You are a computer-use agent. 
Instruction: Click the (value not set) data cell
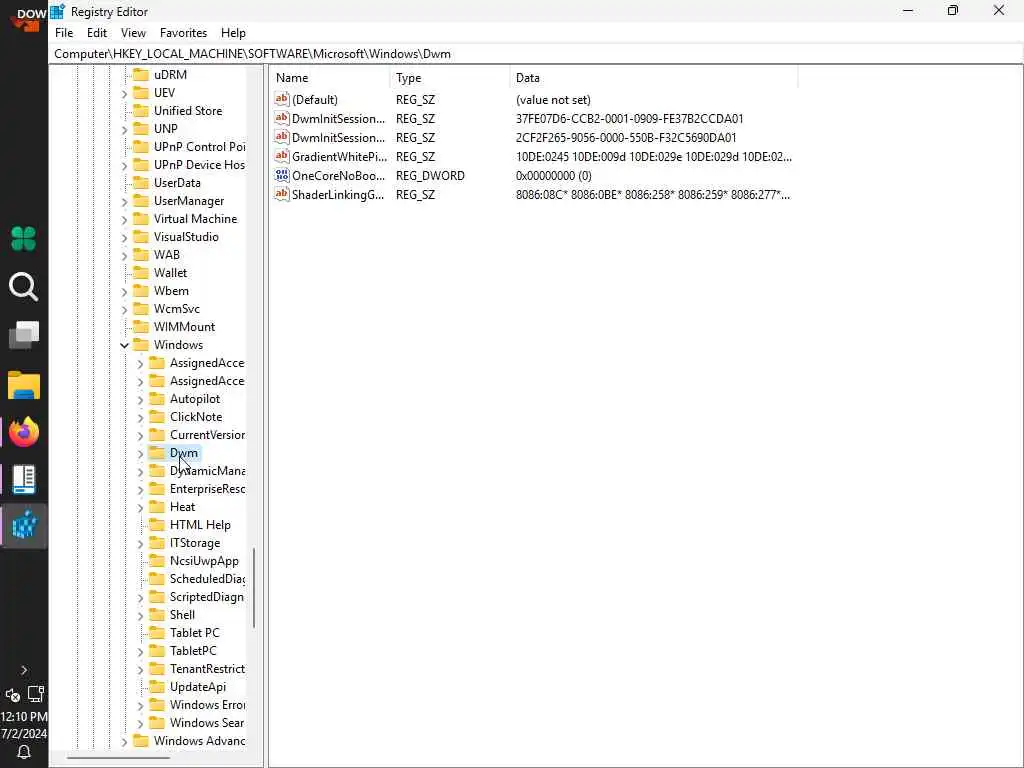[553, 99]
